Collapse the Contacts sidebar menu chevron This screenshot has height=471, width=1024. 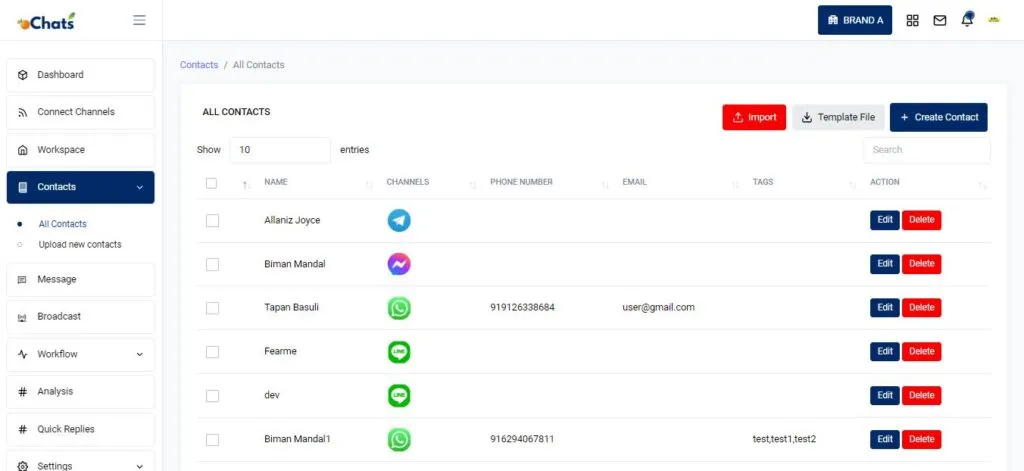(x=139, y=187)
